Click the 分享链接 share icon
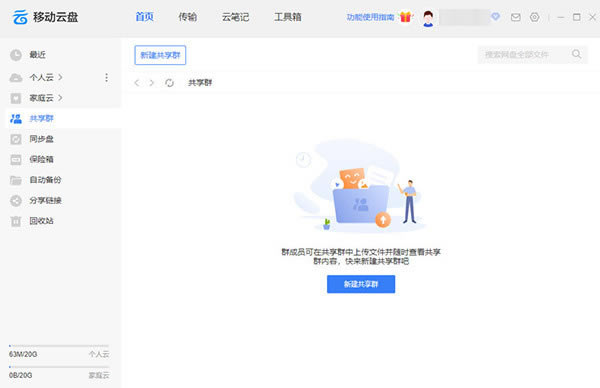This screenshot has width=600, height=388. pyautogui.click(x=16, y=201)
